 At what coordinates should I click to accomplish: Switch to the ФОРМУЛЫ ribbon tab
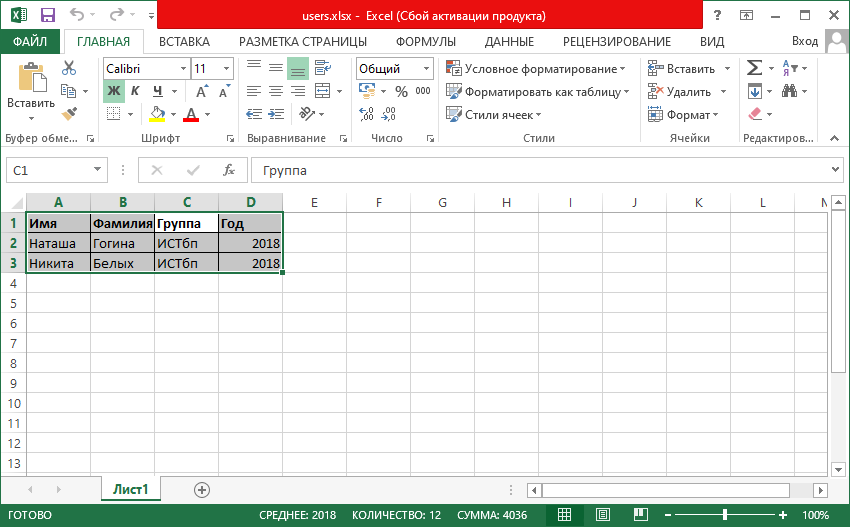click(x=425, y=41)
